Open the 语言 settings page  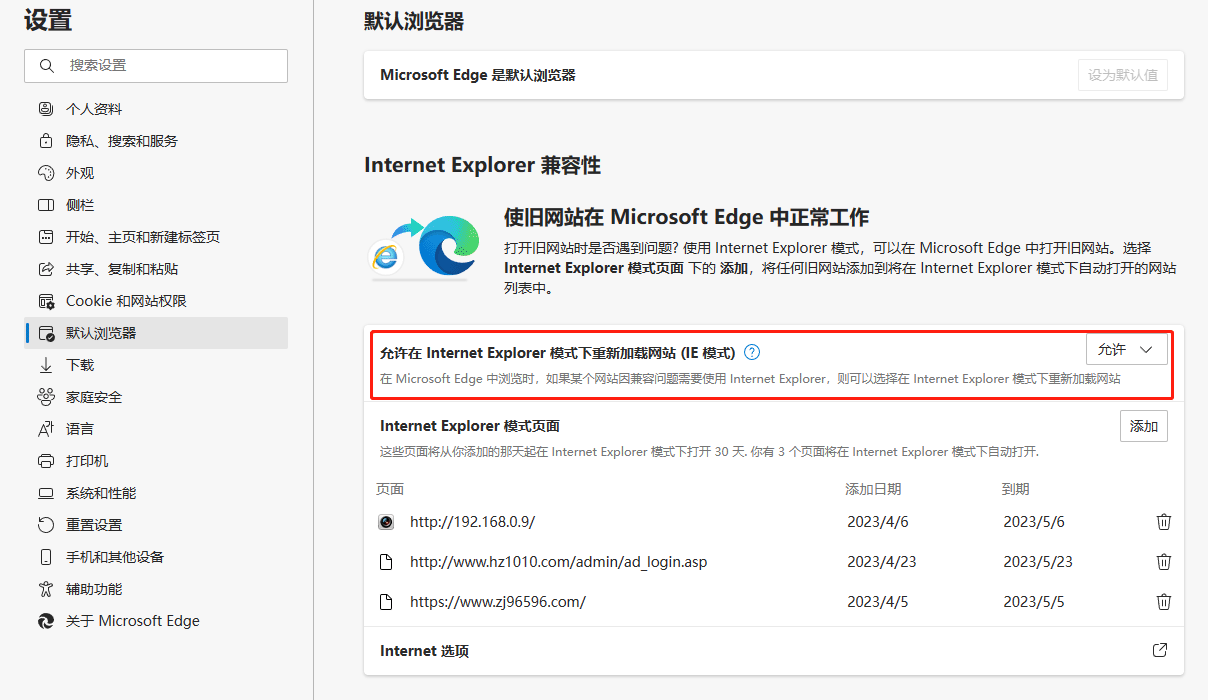156,429
